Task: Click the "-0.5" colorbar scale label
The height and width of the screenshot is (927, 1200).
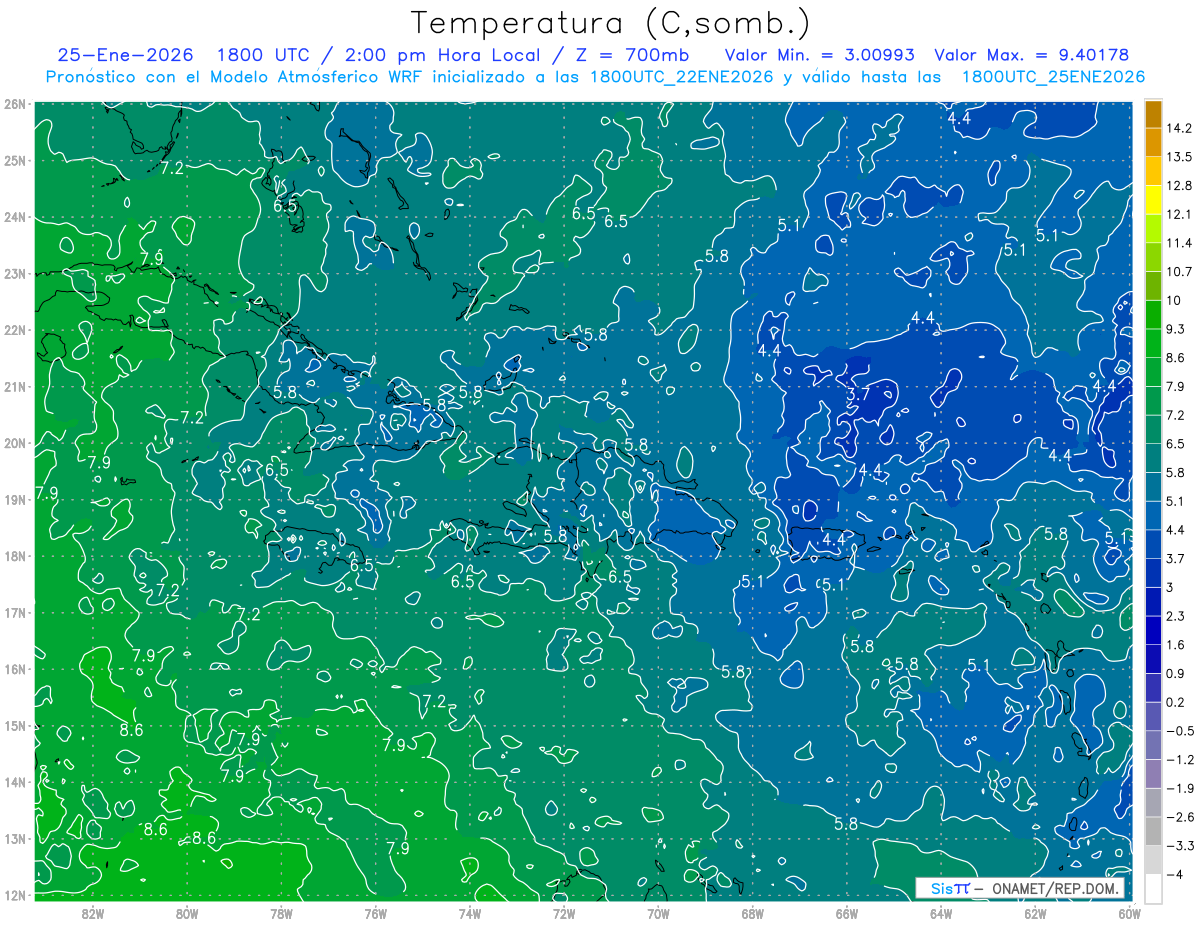Action: pos(1178,731)
